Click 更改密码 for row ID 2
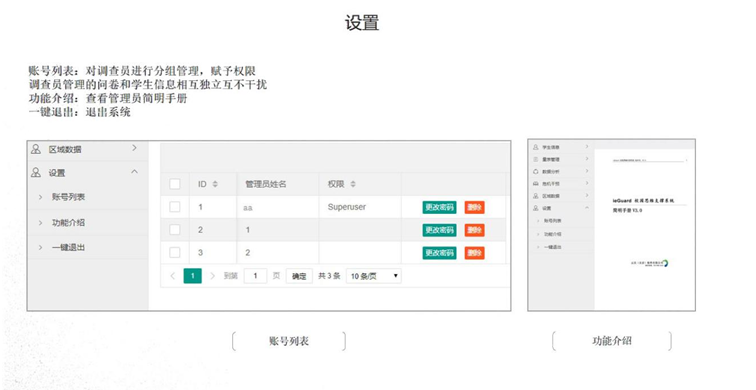 point(439,230)
